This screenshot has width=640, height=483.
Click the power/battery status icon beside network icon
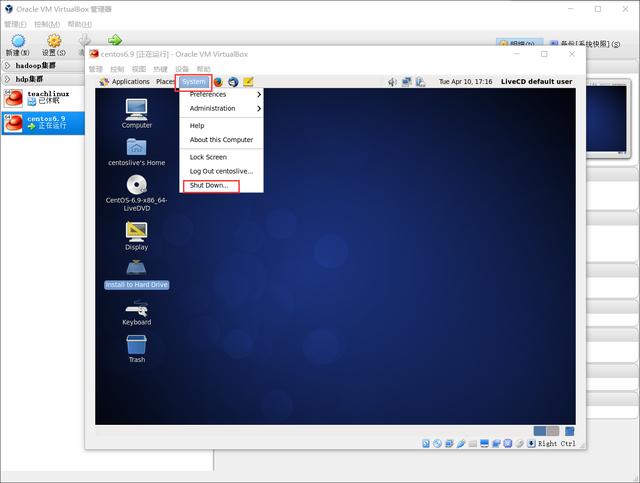click(420, 82)
